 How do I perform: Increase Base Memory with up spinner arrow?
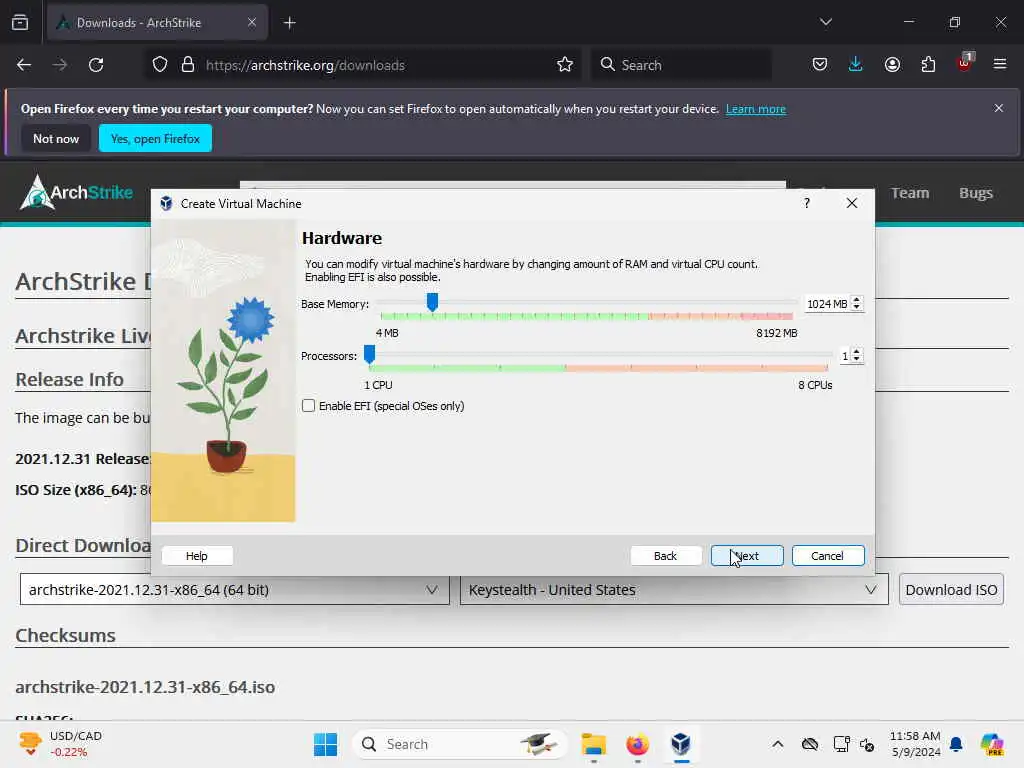click(x=857, y=300)
